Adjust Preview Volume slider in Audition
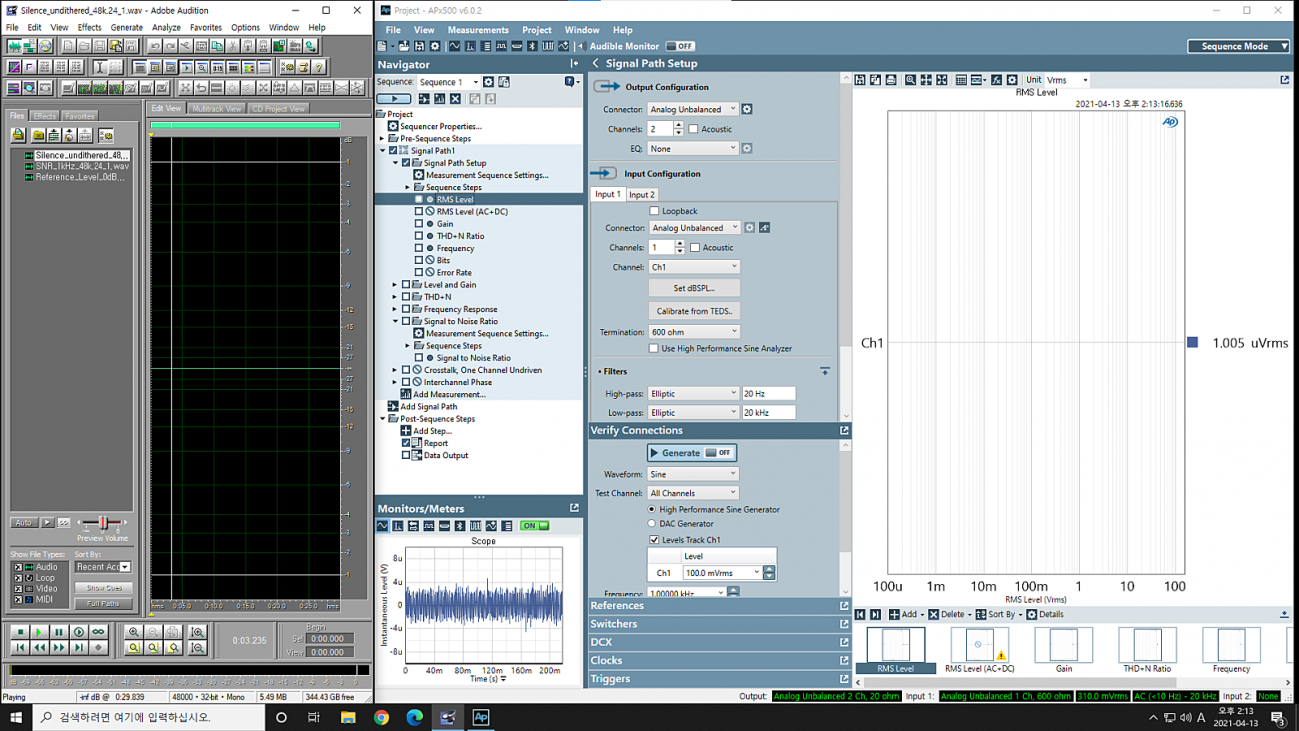 pyautogui.click(x=102, y=522)
